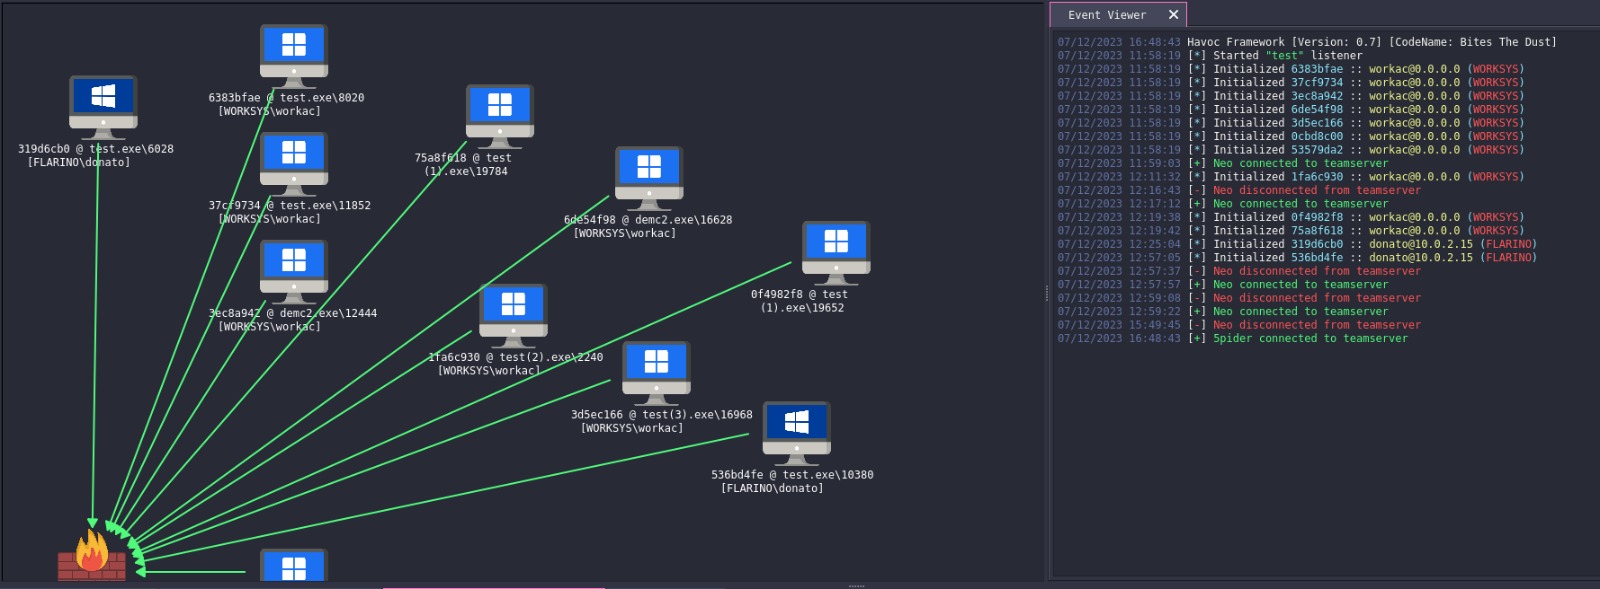
Task: Select the 319d6cb0 FLARINO\donato agent computer icon
Action: pyautogui.click(x=103, y=107)
